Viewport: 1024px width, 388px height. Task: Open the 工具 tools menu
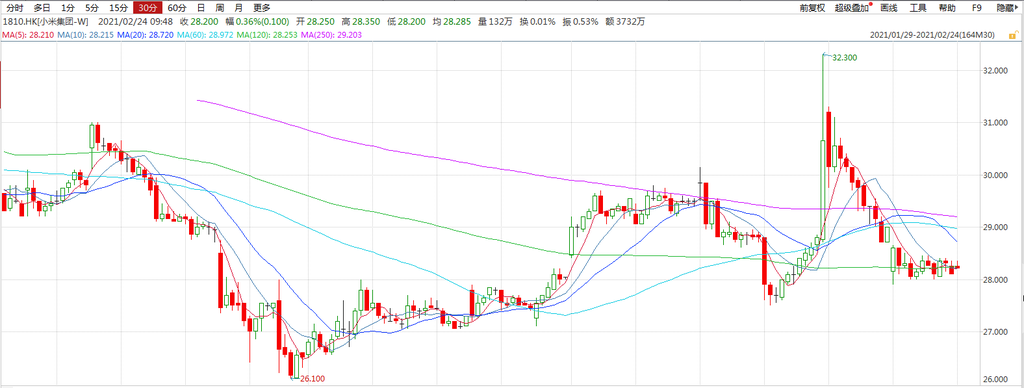click(918, 8)
